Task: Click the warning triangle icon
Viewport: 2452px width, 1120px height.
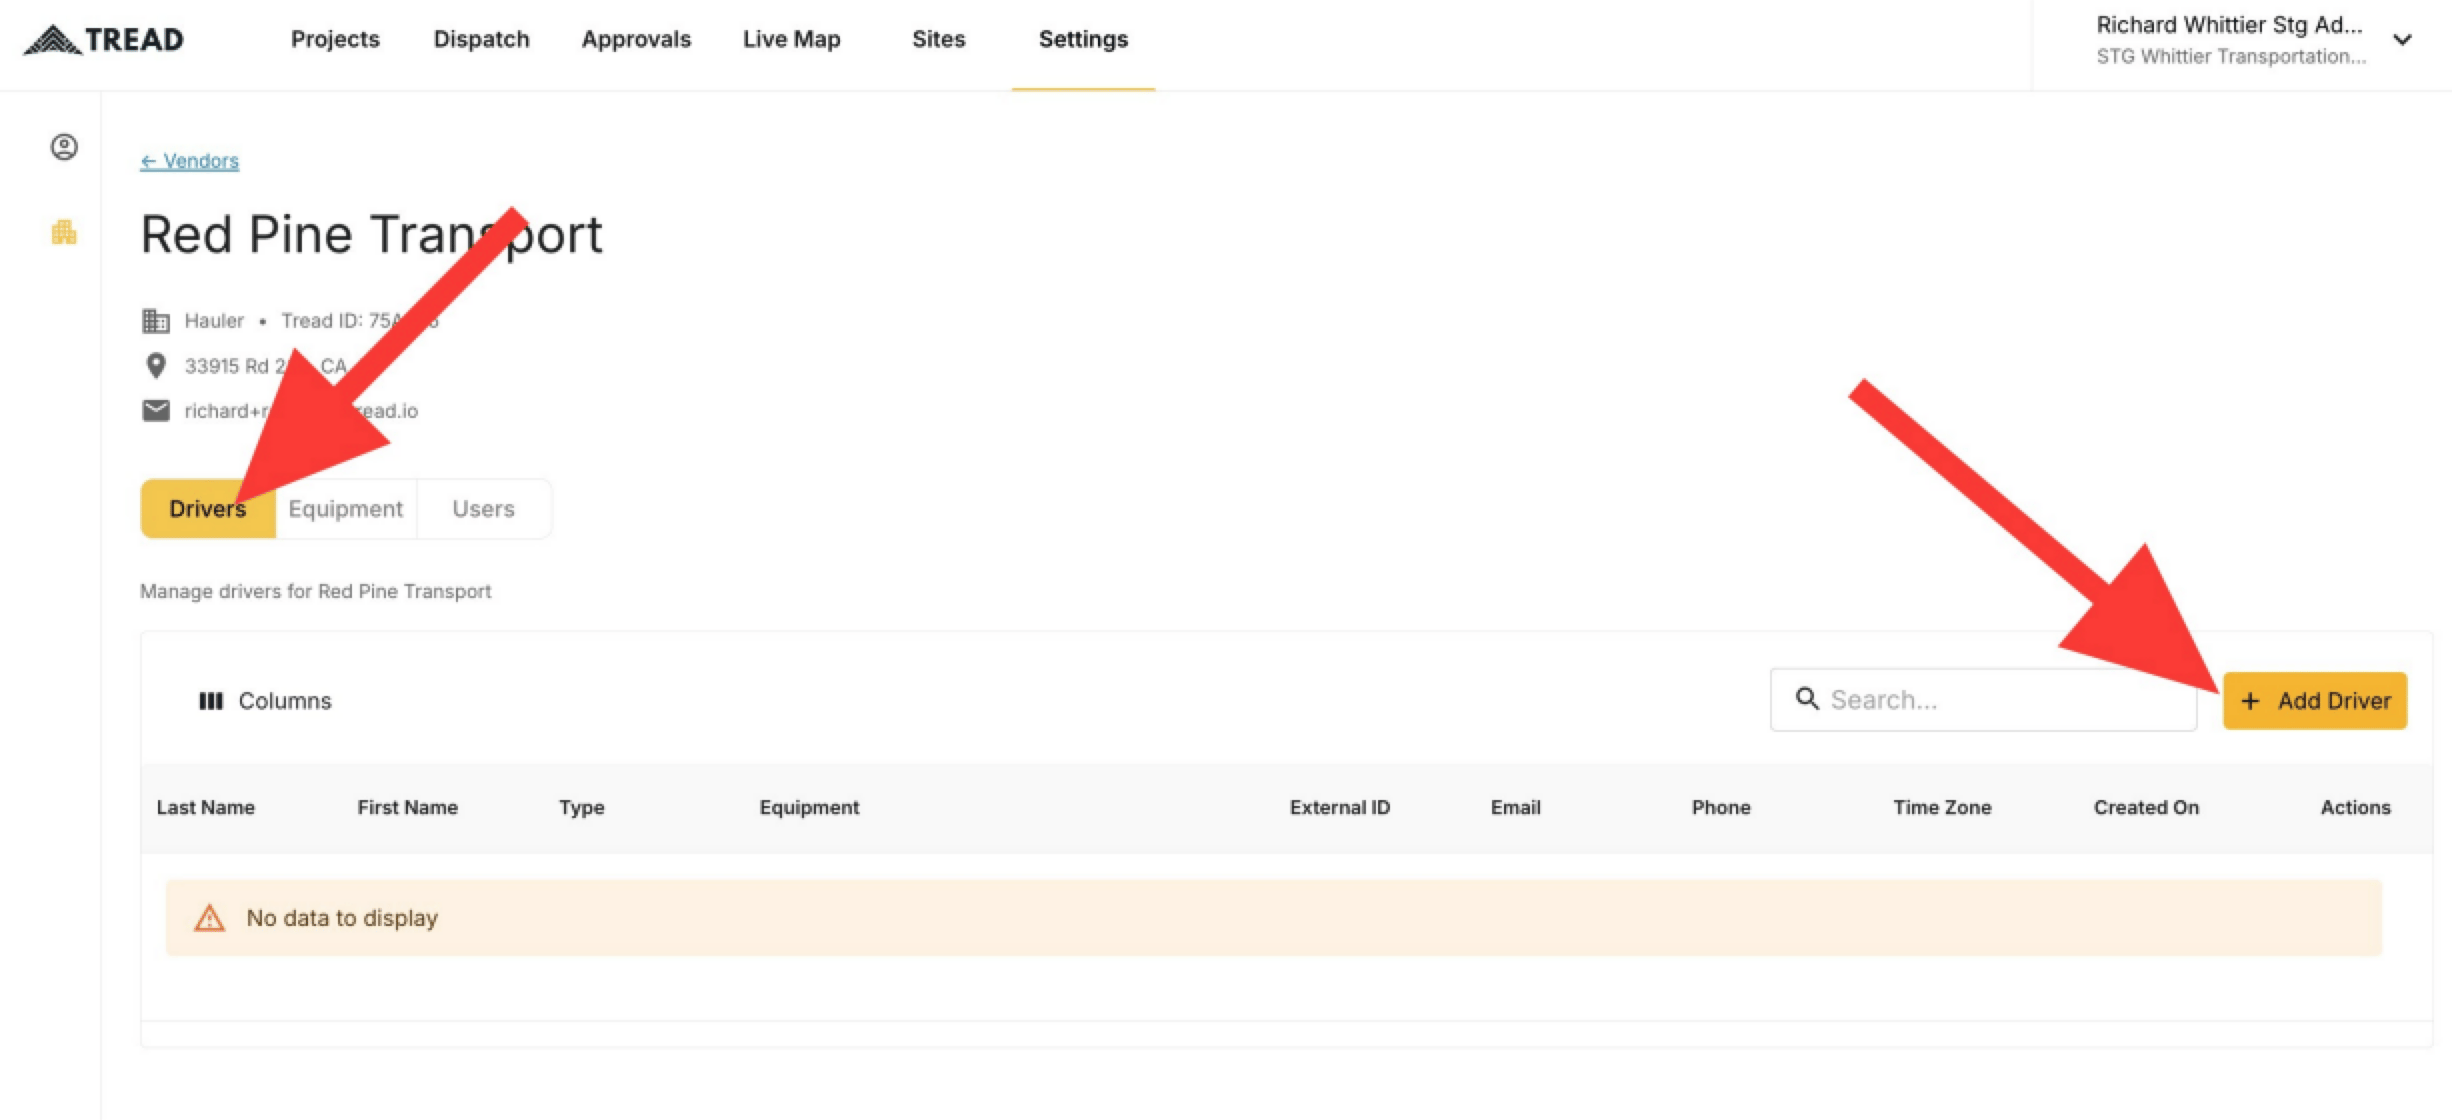Action: tap(209, 917)
